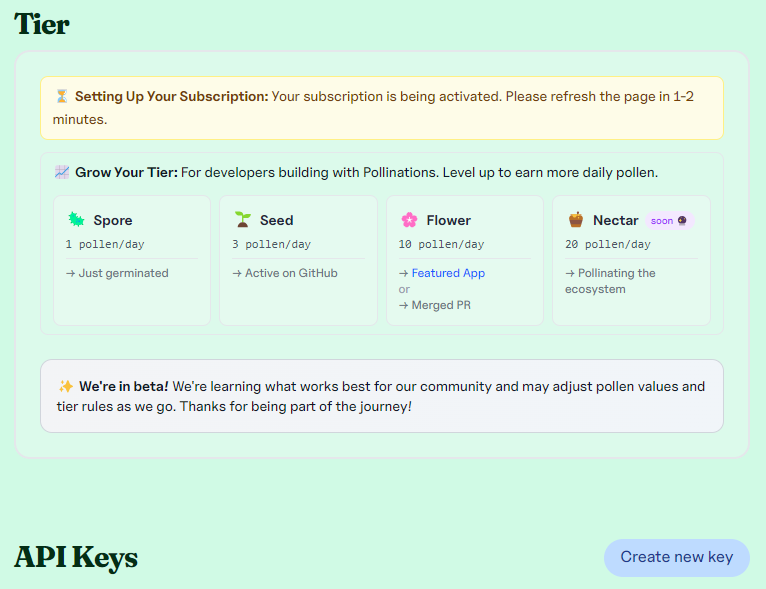The height and width of the screenshot is (589, 766).
Task: Click the '10 pollen/day' Flower rate
Action: [x=441, y=244]
